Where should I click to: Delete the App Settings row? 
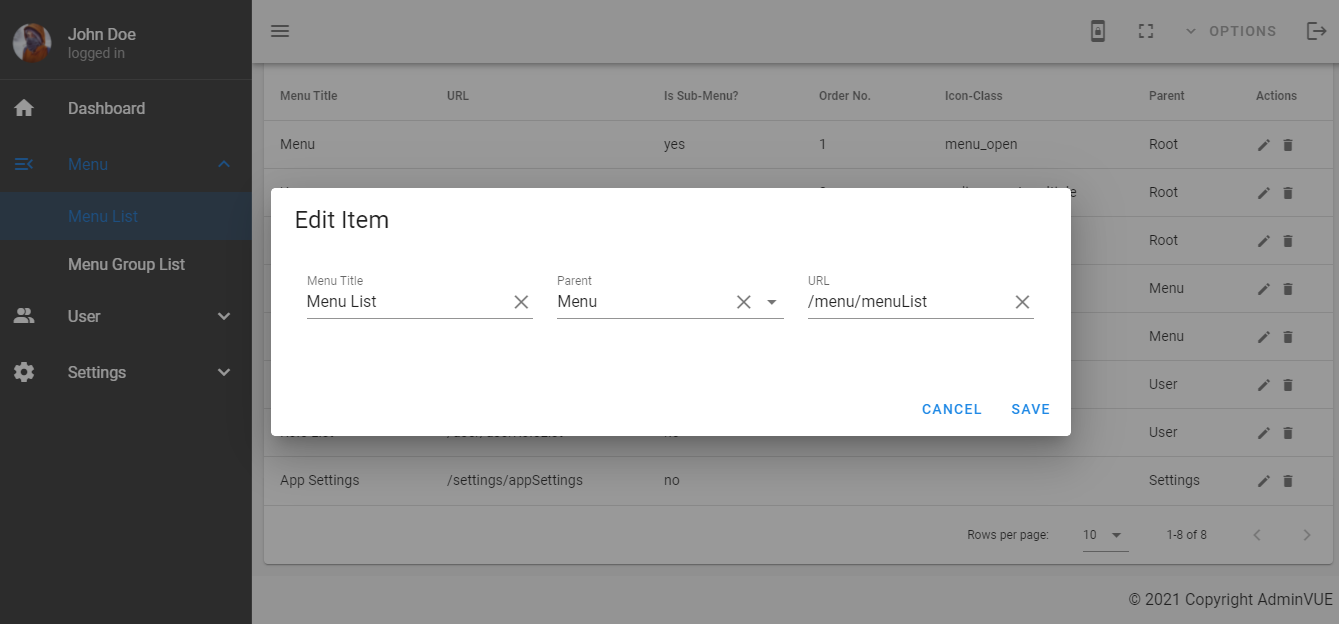coord(1288,481)
